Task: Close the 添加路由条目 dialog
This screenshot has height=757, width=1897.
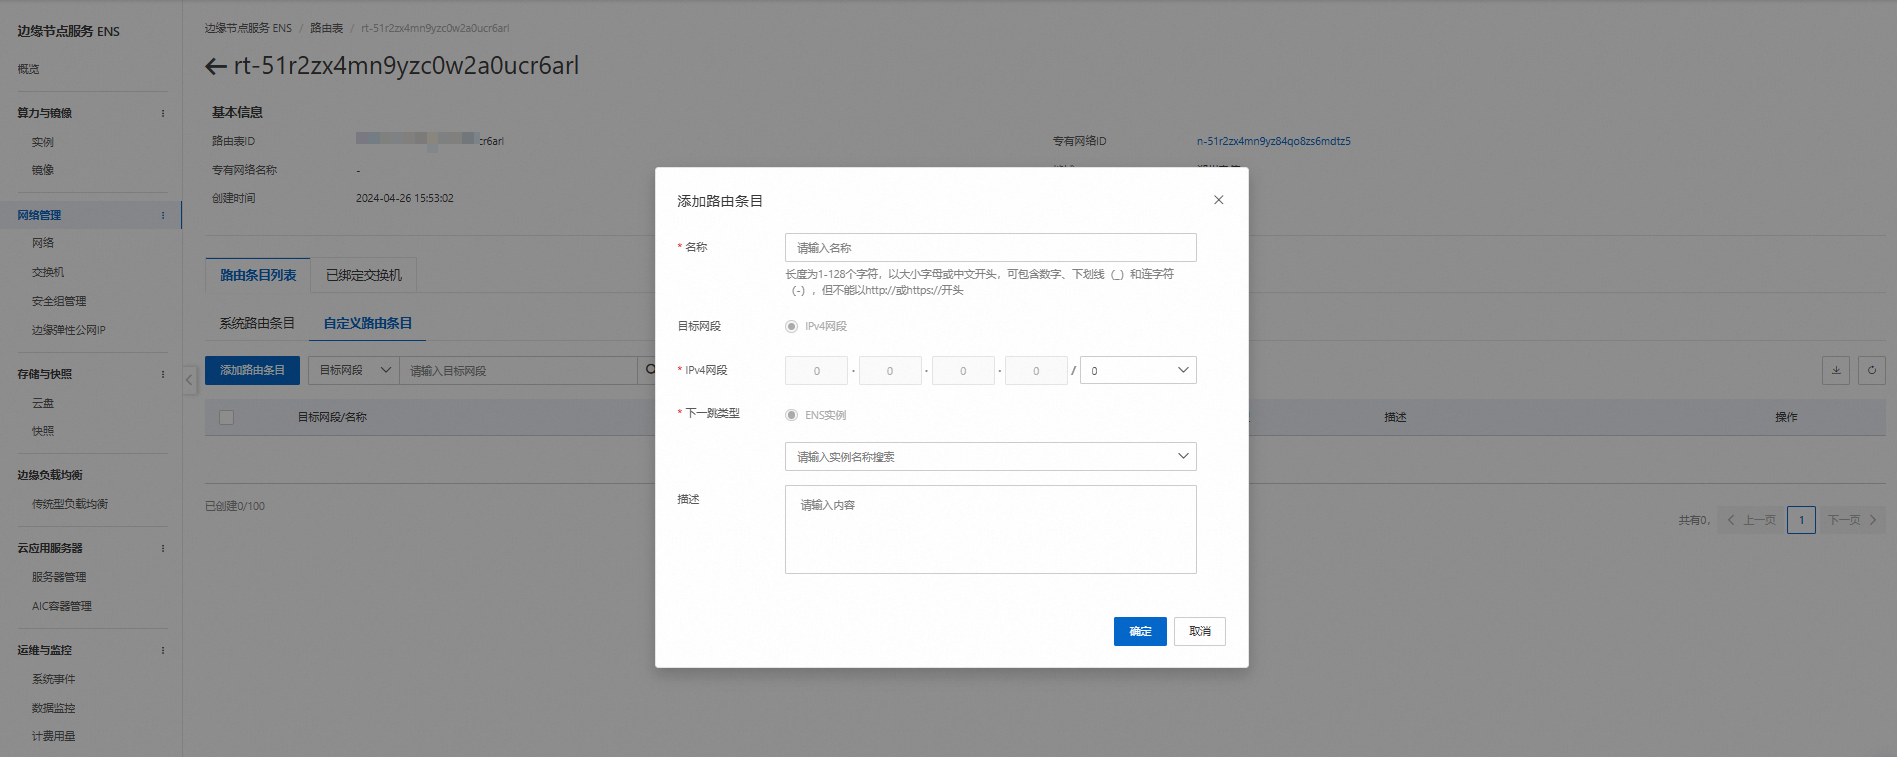Action: pyautogui.click(x=1218, y=200)
